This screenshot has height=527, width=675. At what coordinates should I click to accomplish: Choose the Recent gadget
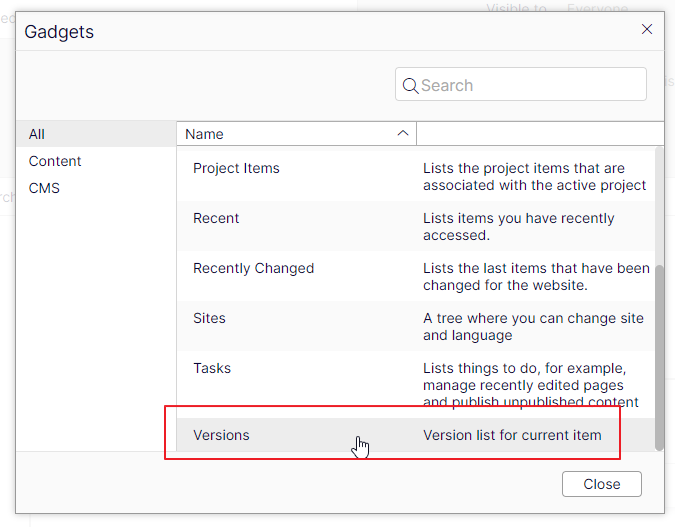(x=216, y=218)
